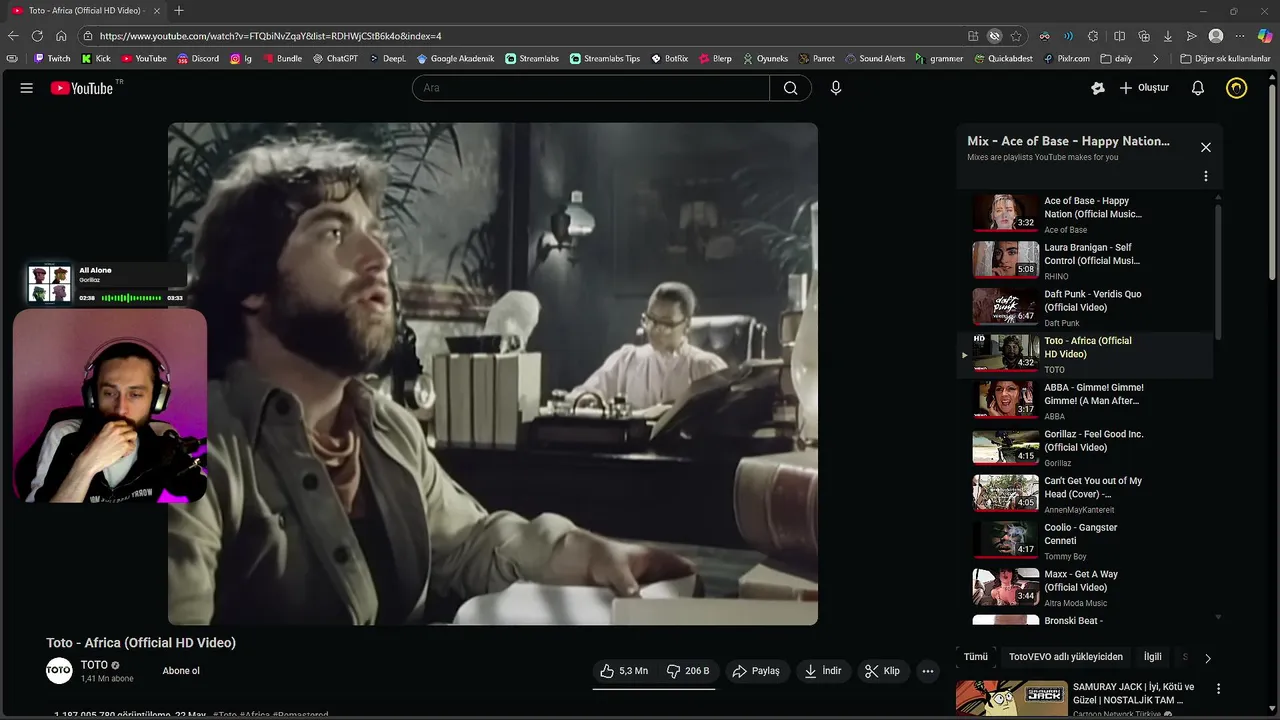Go to the YouTube home logo
The width and height of the screenshot is (1280, 720).
tap(82, 88)
